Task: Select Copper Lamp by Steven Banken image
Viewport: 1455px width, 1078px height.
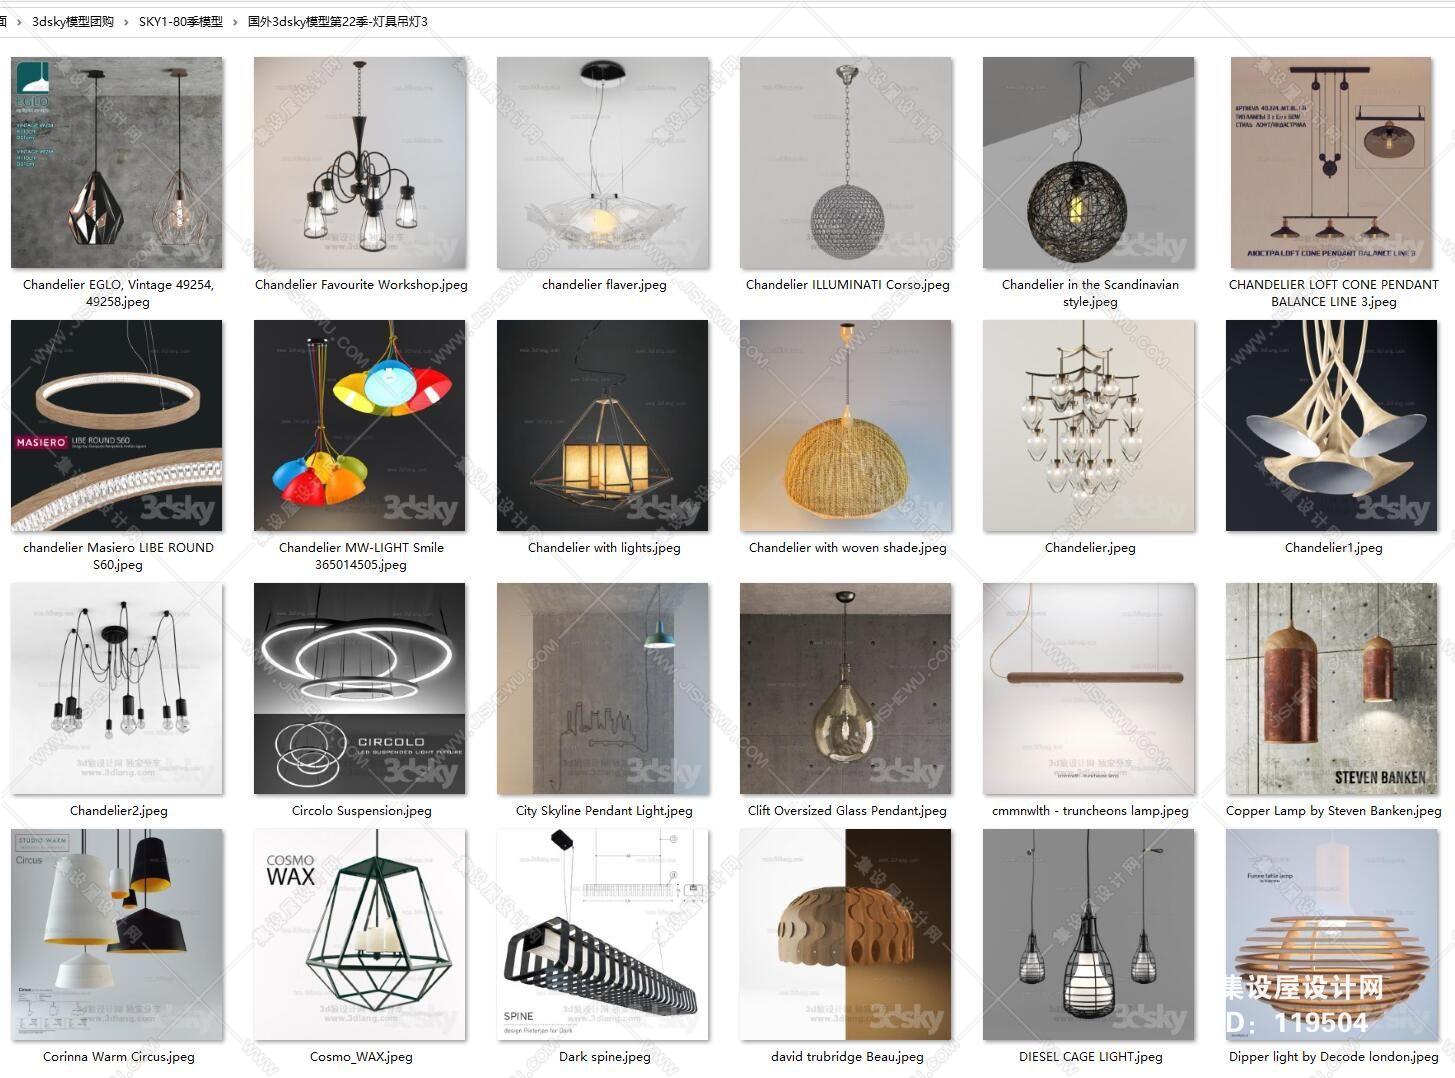Action: point(1332,689)
